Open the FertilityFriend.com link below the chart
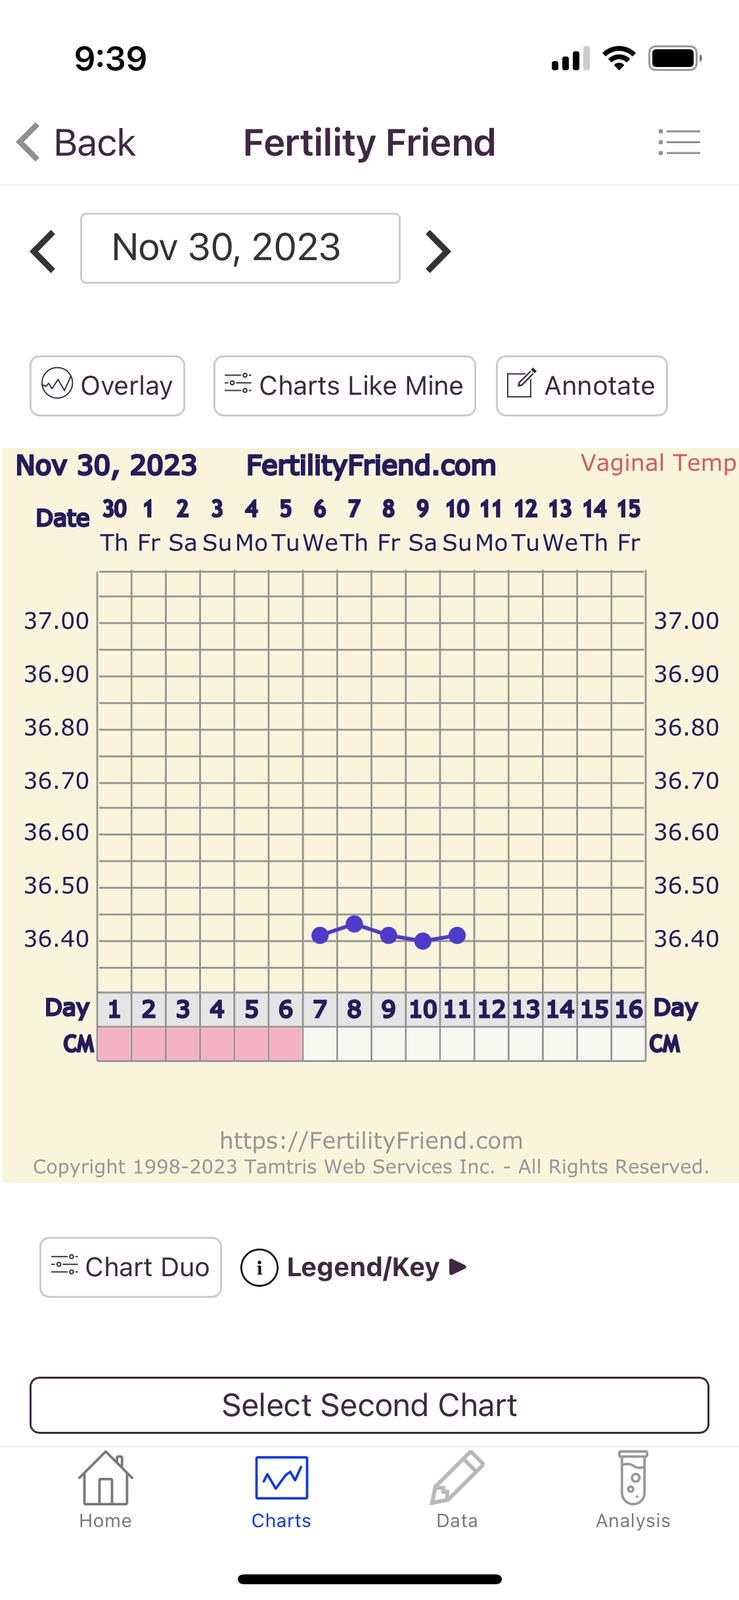This screenshot has height=1600, width=739. click(x=371, y=1141)
